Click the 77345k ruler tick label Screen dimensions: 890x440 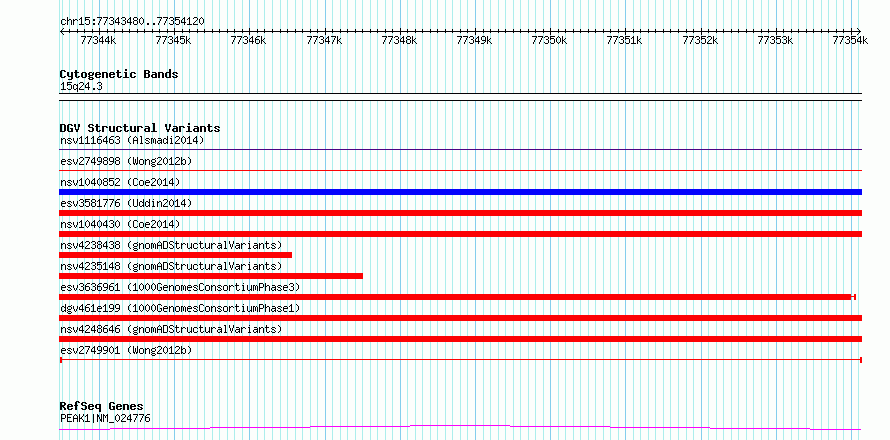(173, 40)
